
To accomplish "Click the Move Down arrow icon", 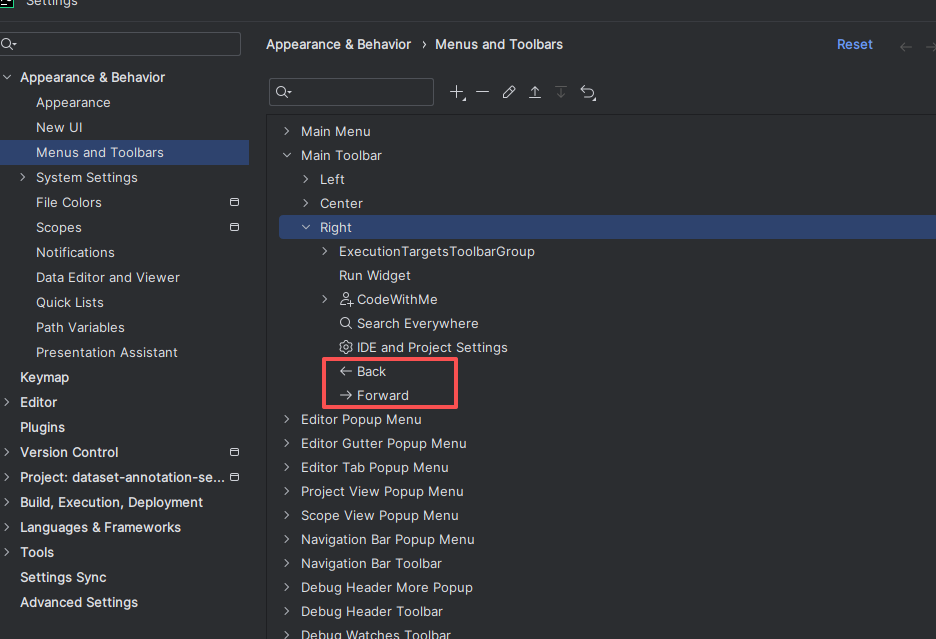I will 561,92.
